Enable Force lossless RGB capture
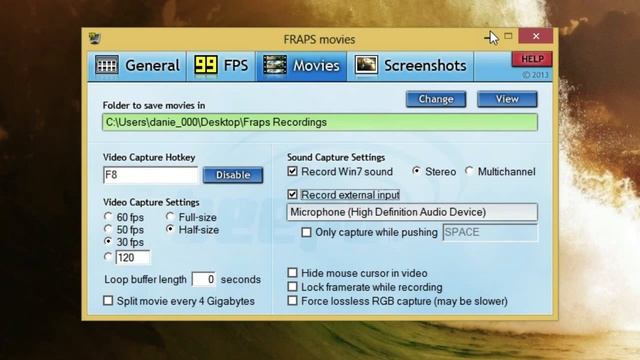The width and height of the screenshot is (640, 360). (x=293, y=301)
